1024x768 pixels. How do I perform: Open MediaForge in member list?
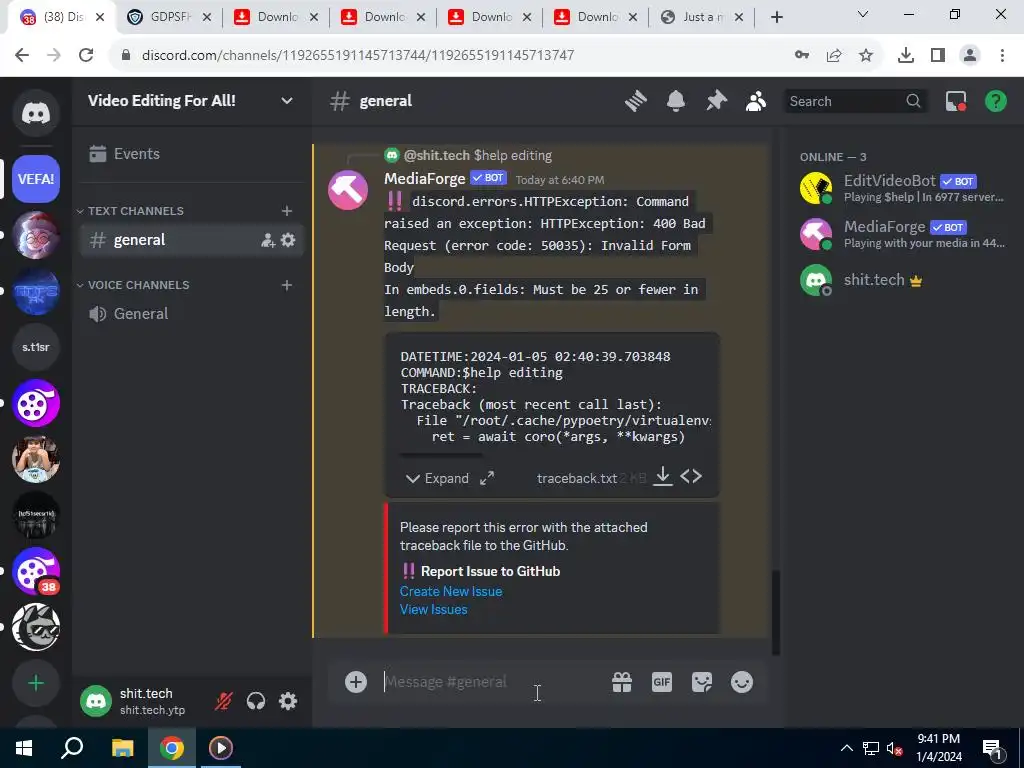click(x=901, y=234)
